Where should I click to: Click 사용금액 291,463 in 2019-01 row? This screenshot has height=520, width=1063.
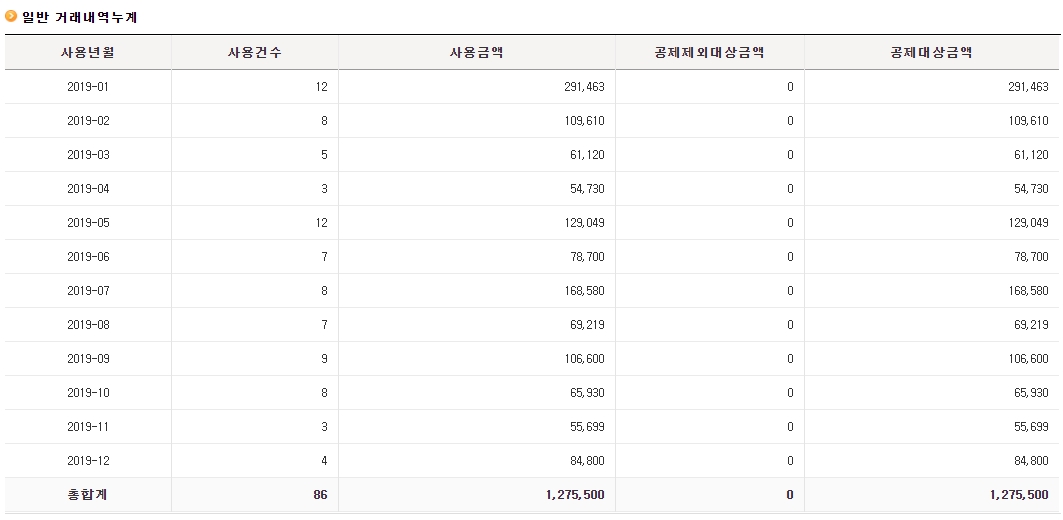coord(584,87)
